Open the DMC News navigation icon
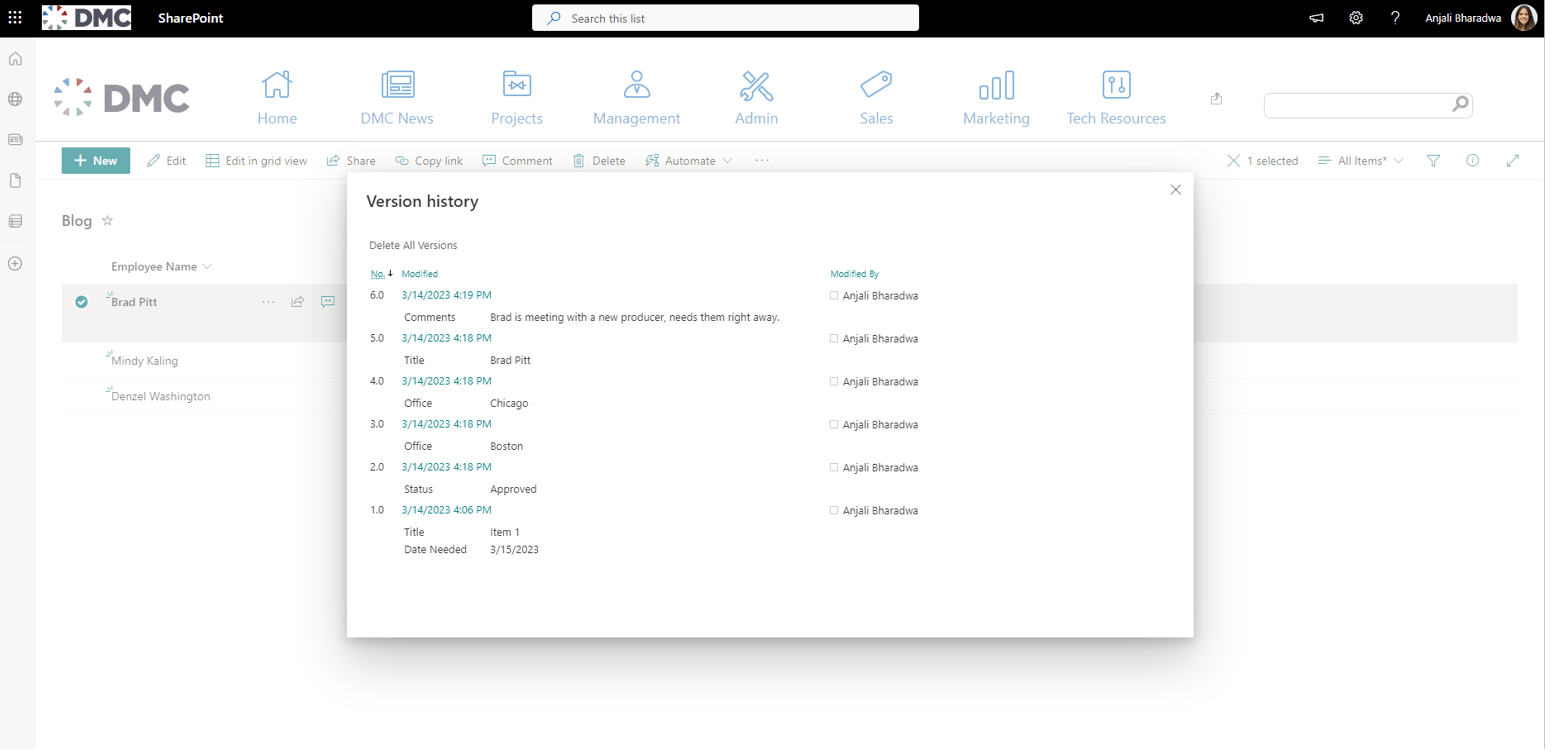The height and width of the screenshot is (756, 1552). coord(400,85)
